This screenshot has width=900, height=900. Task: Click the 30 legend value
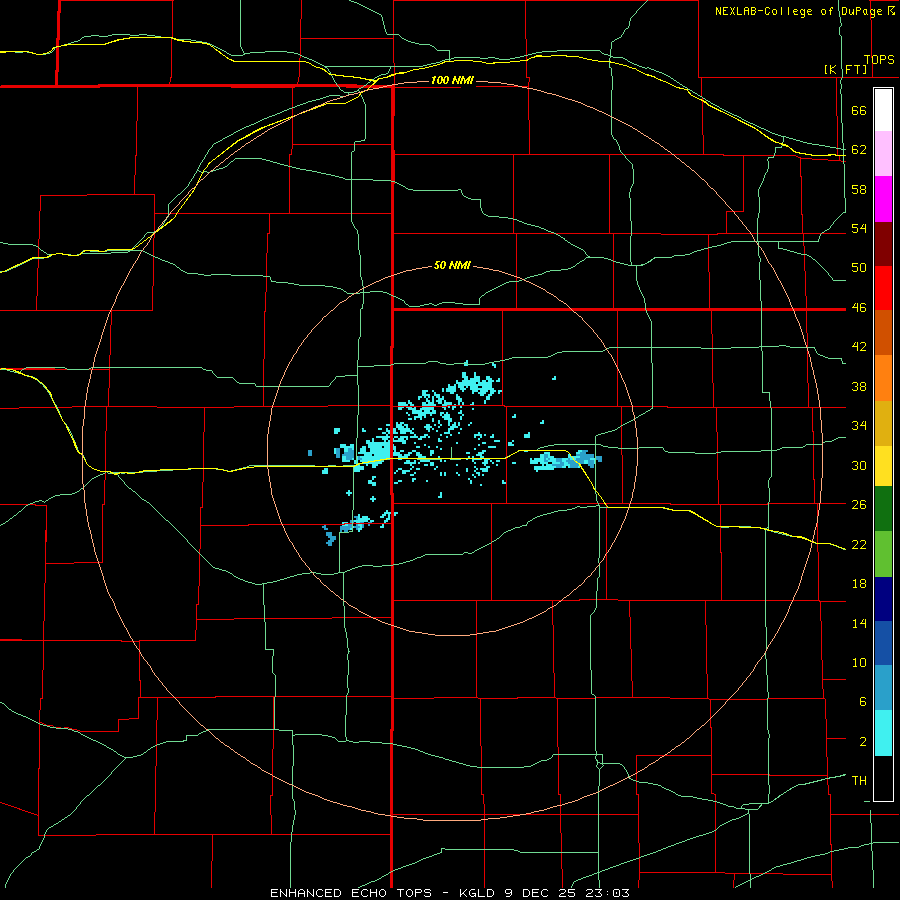(x=859, y=465)
